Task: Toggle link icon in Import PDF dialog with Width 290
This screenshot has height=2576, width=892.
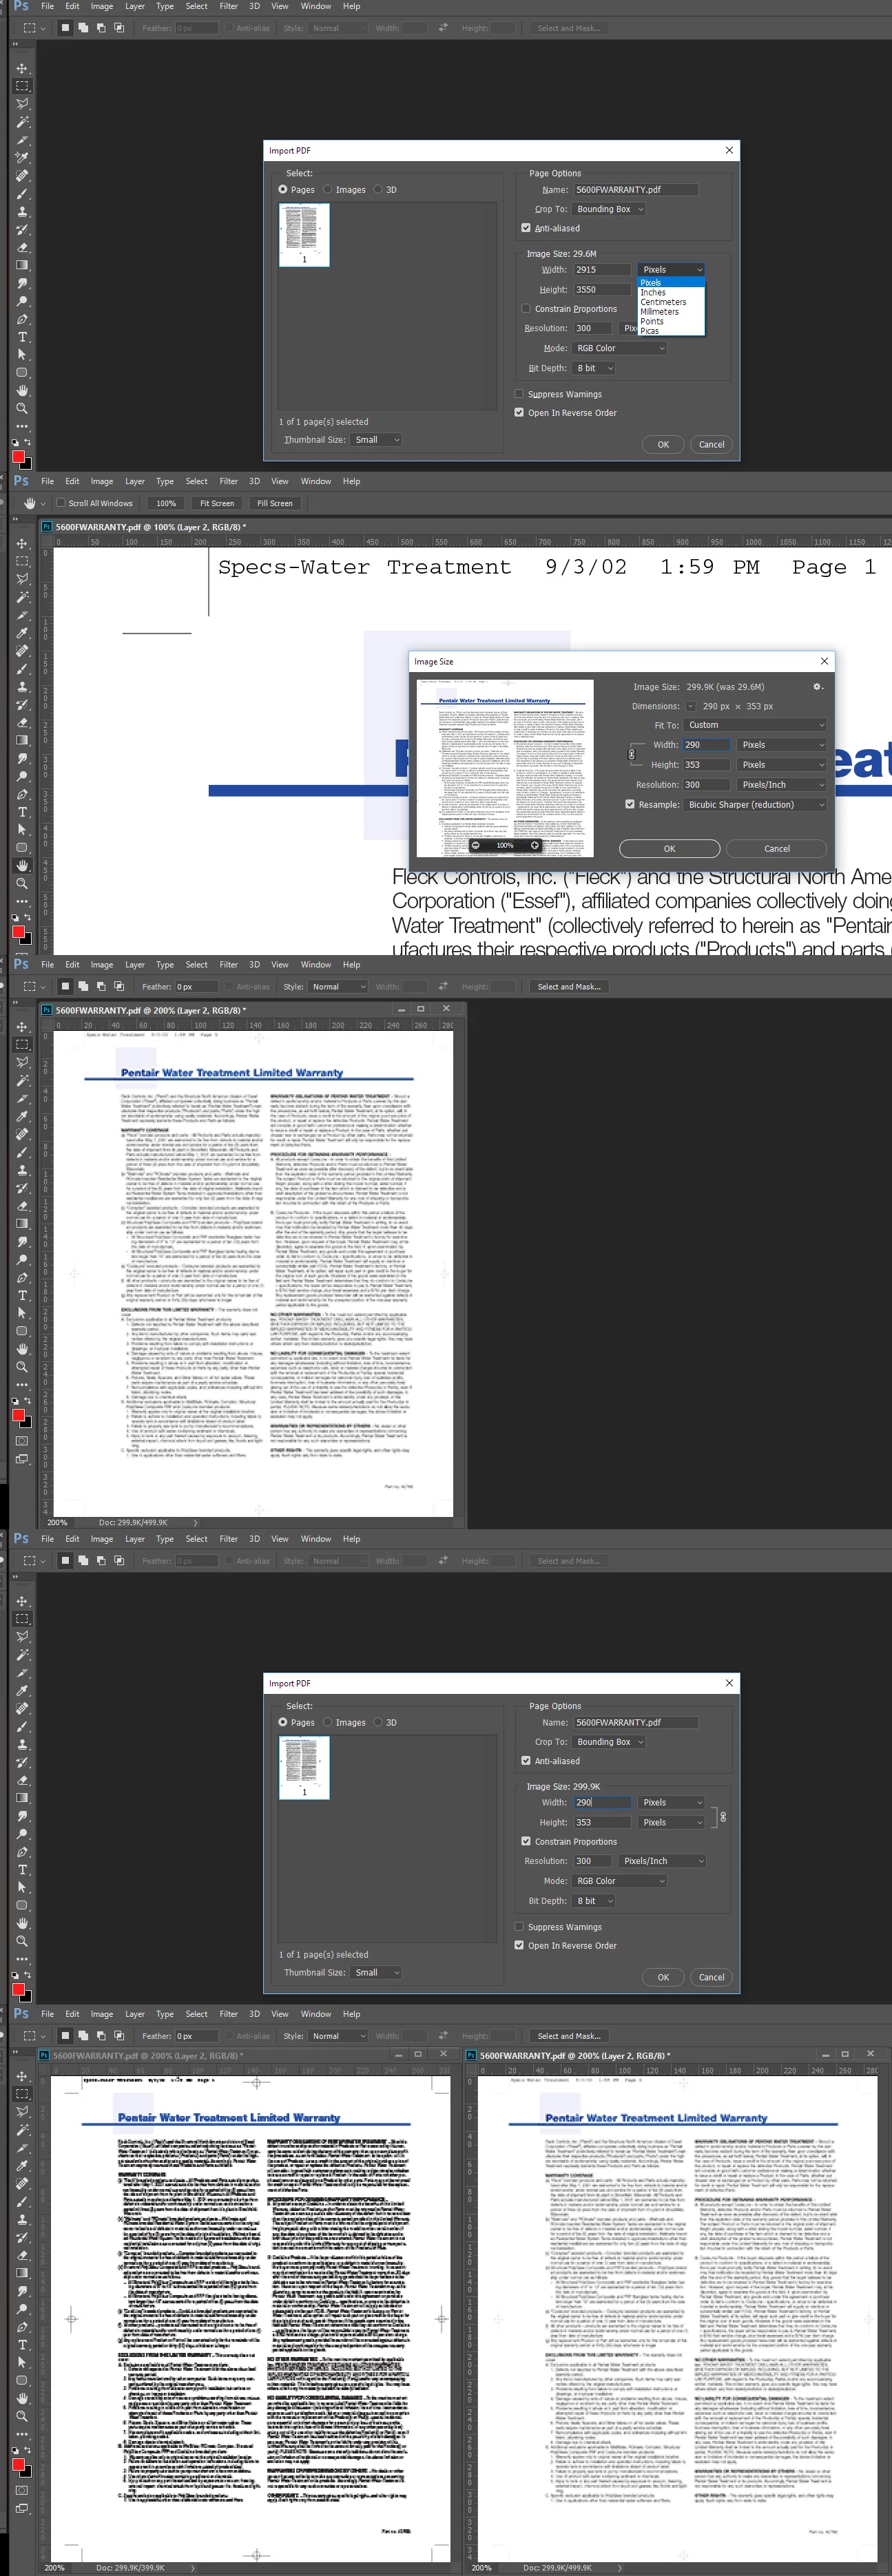Action: tap(723, 1816)
